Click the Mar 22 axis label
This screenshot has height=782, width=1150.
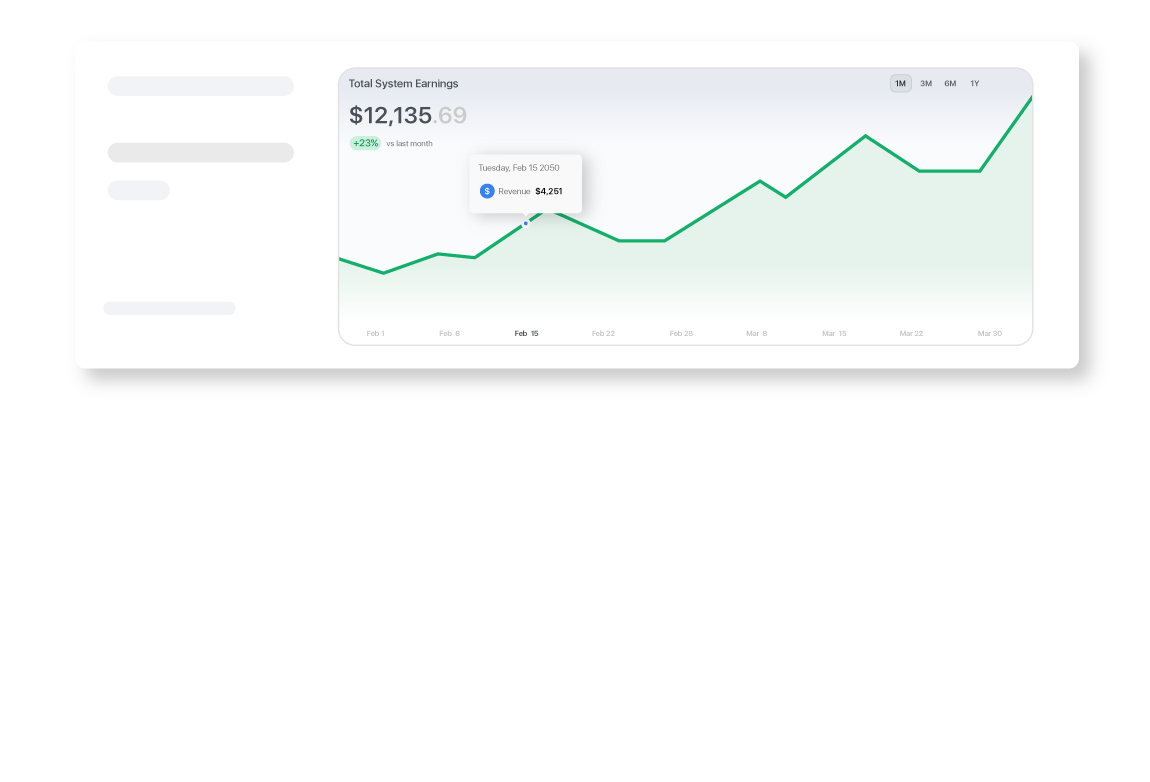[x=911, y=333]
